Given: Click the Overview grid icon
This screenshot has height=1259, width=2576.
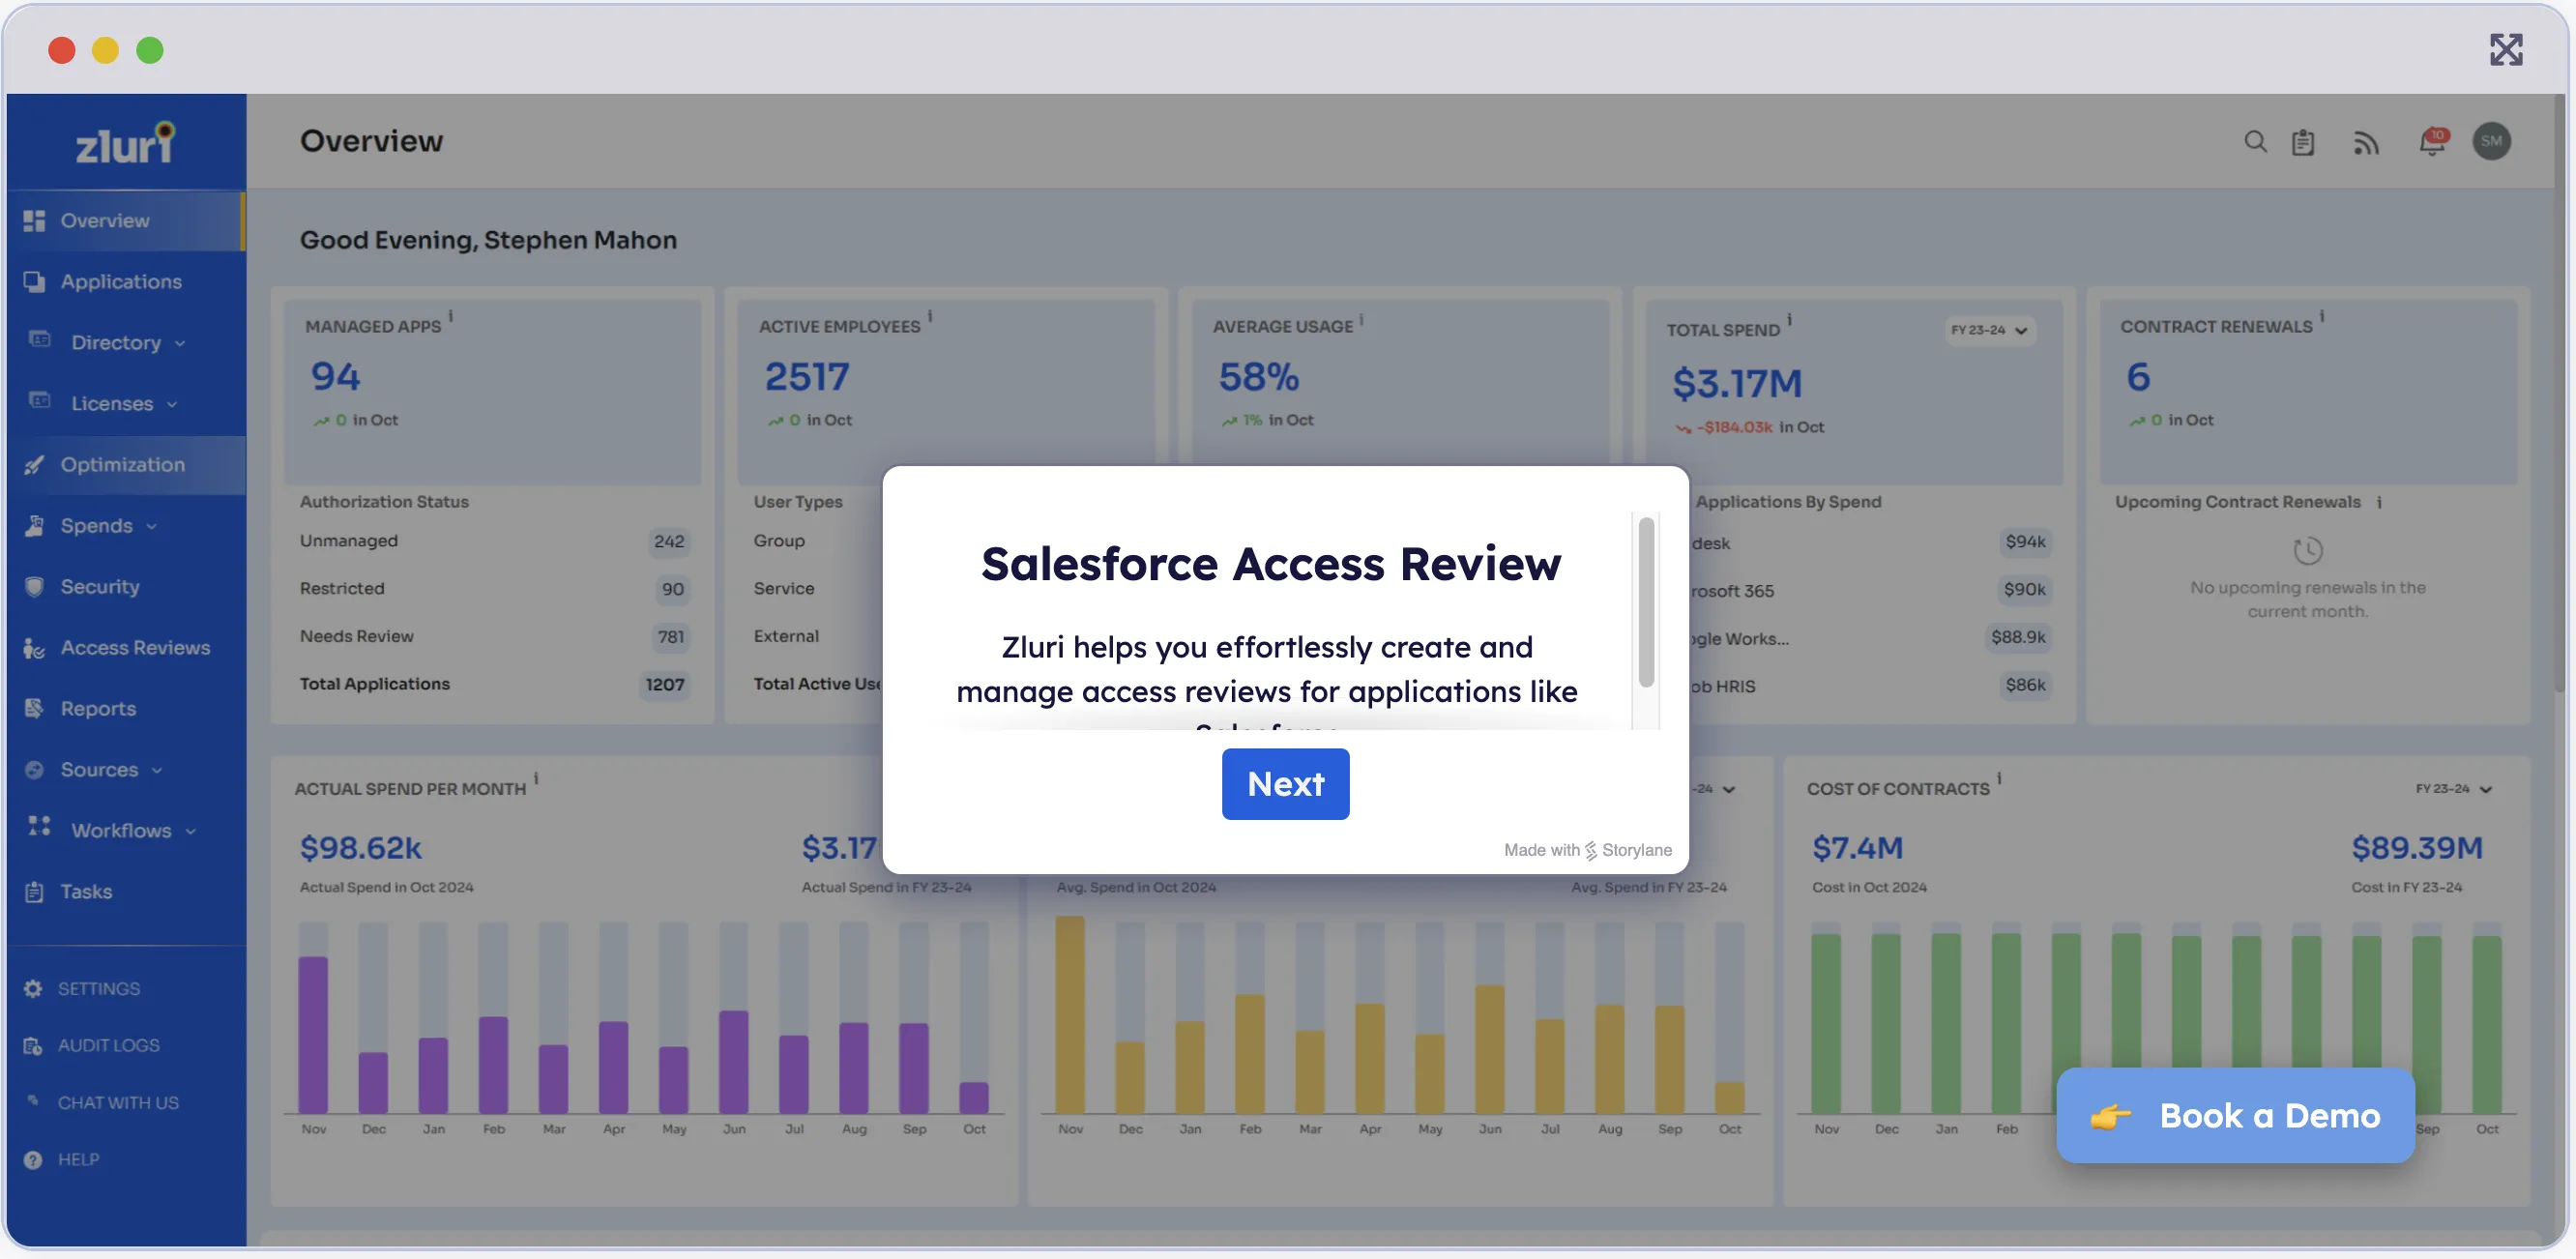Looking at the screenshot, I should click(34, 220).
